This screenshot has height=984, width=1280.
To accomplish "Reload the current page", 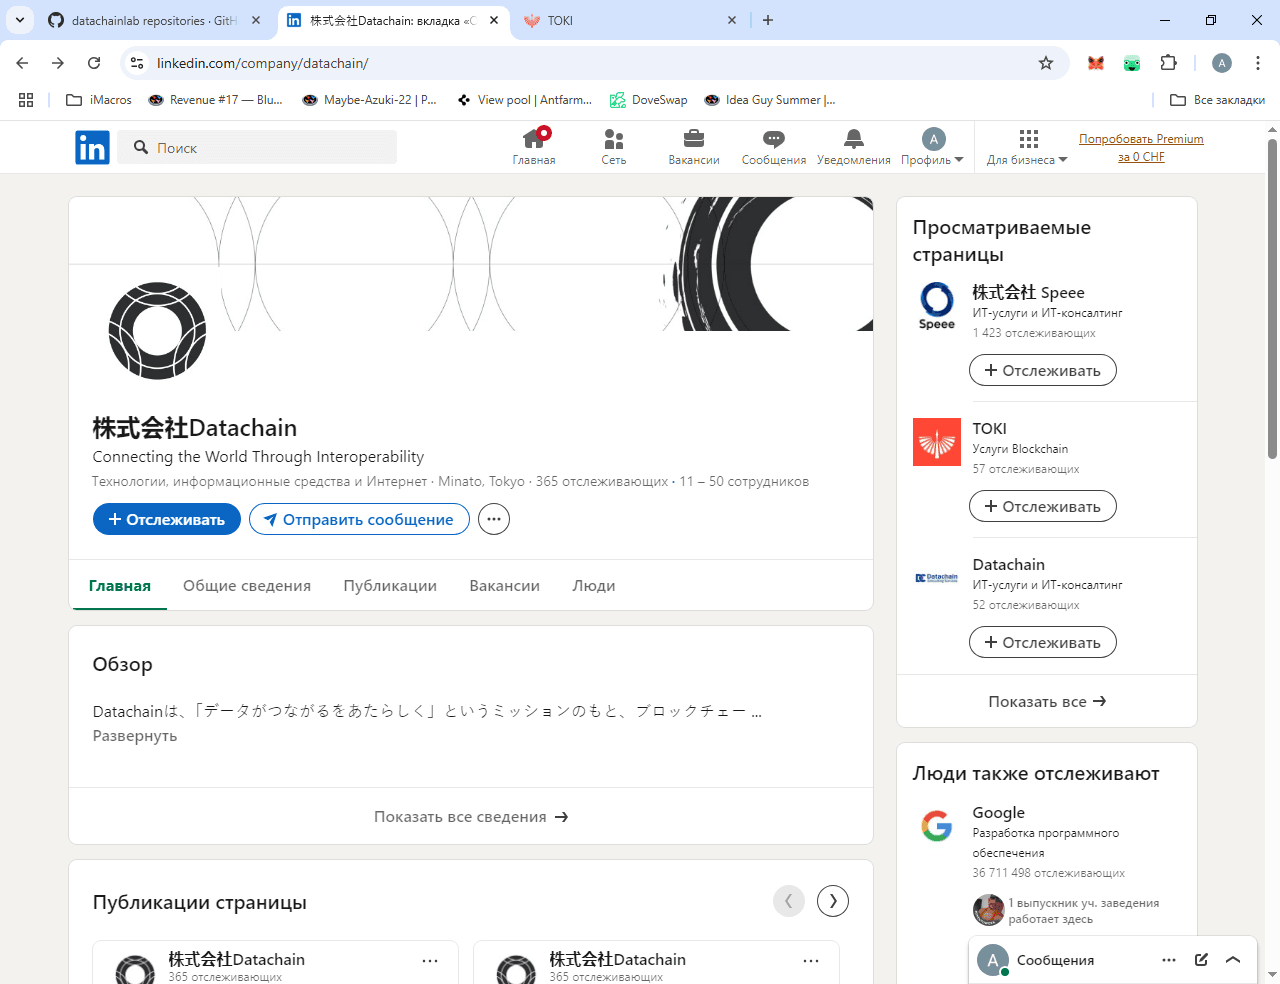I will pyautogui.click(x=94, y=63).
